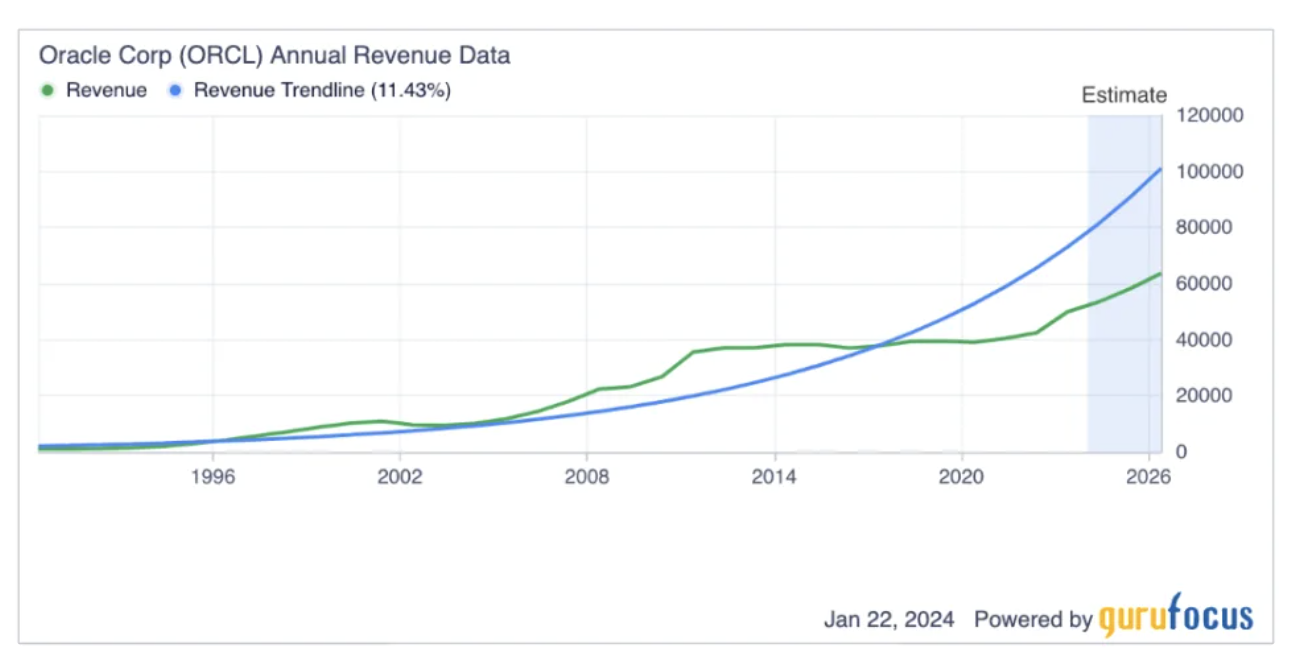Click the 2014 x-axis label
This screenshot has height=670, width=1300.
pos(775,475)
